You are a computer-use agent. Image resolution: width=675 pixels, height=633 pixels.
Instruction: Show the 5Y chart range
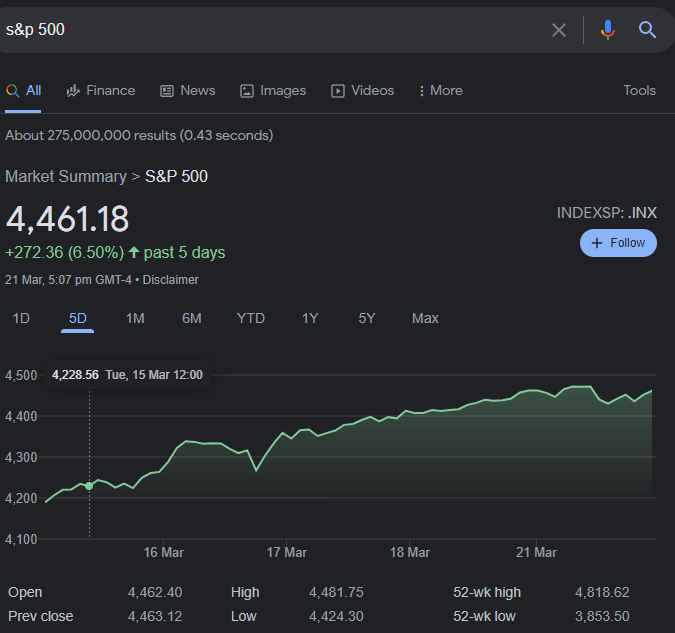367,318
